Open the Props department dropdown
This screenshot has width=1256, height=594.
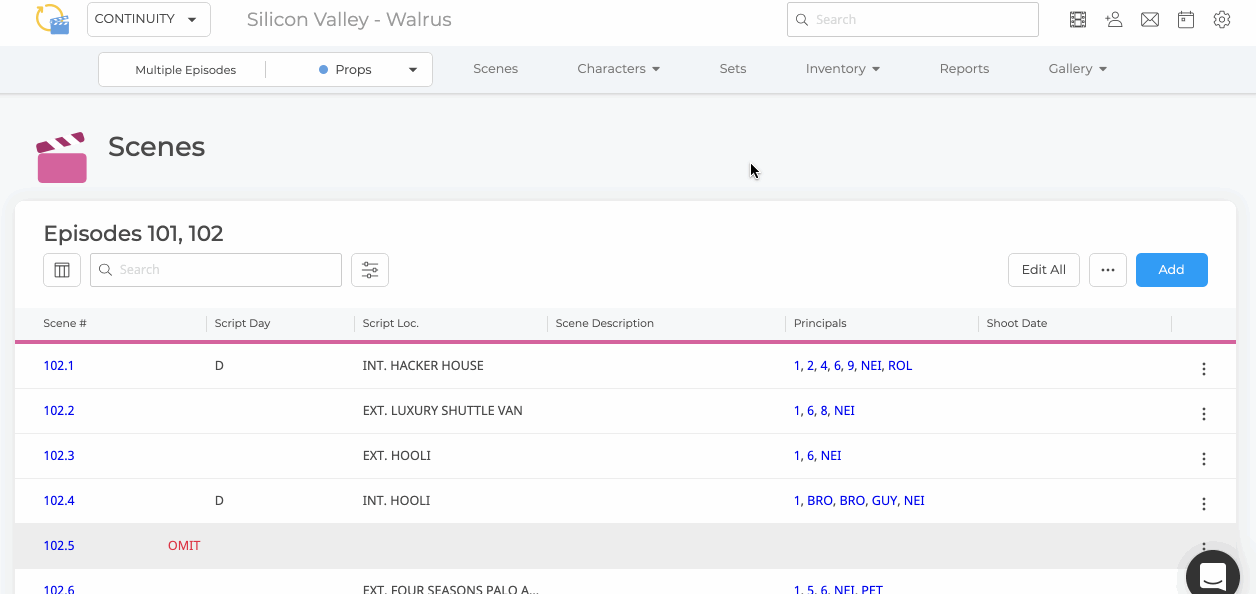coord(367,70)
